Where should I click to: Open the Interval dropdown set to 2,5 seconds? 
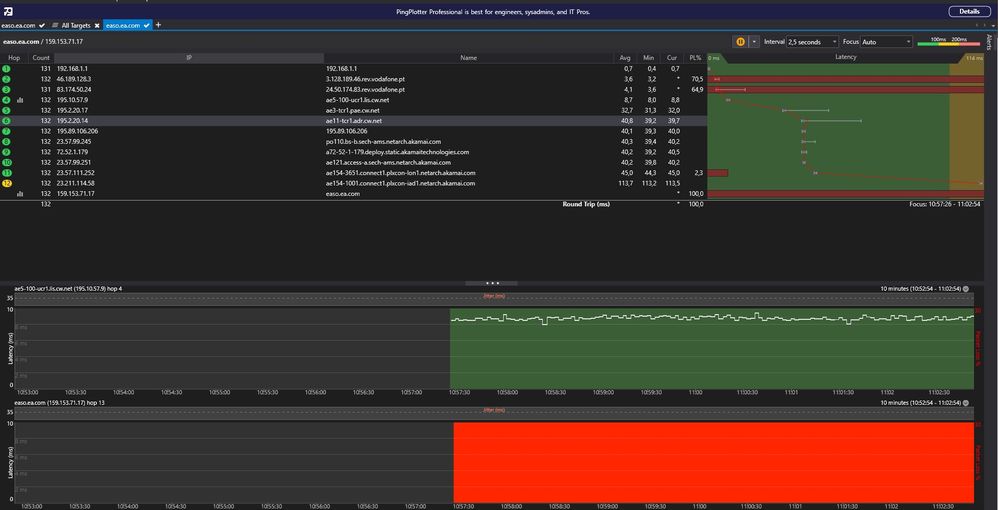(x=812, y=42)
